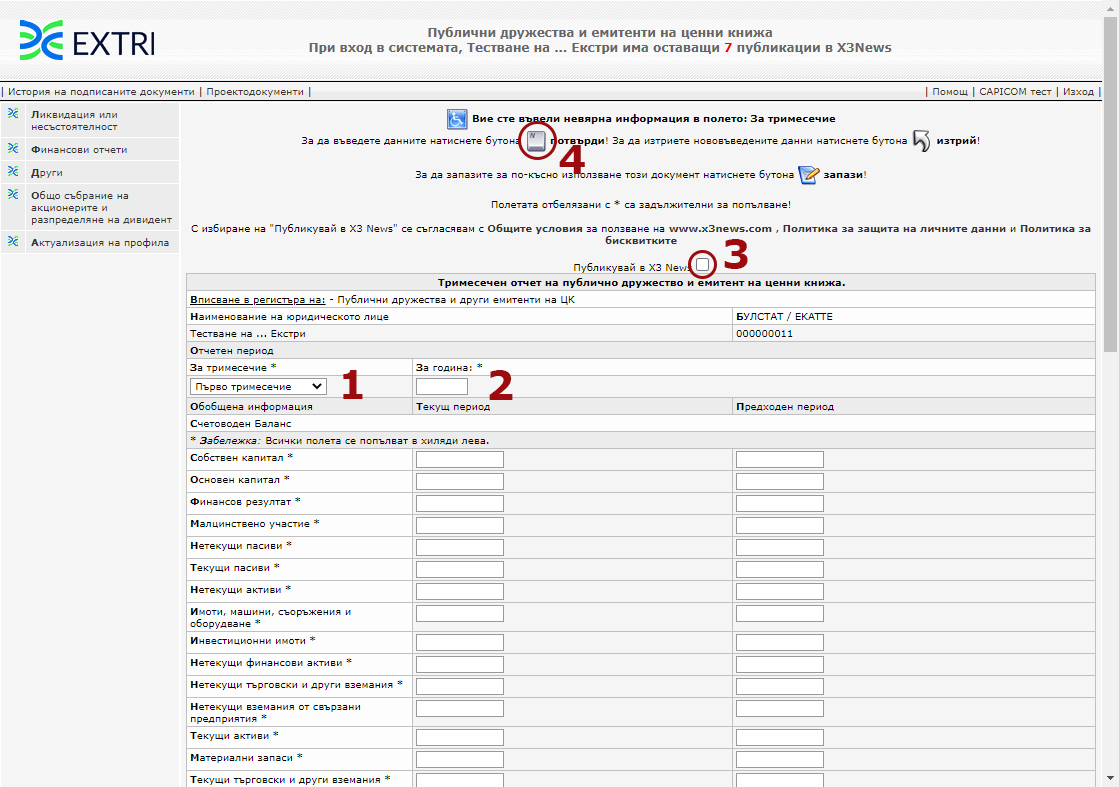Focus Собствен капитал previous period field
The height and width of the screenshot is (787, 1119).
pyautogui.click(x=779, y=459)
